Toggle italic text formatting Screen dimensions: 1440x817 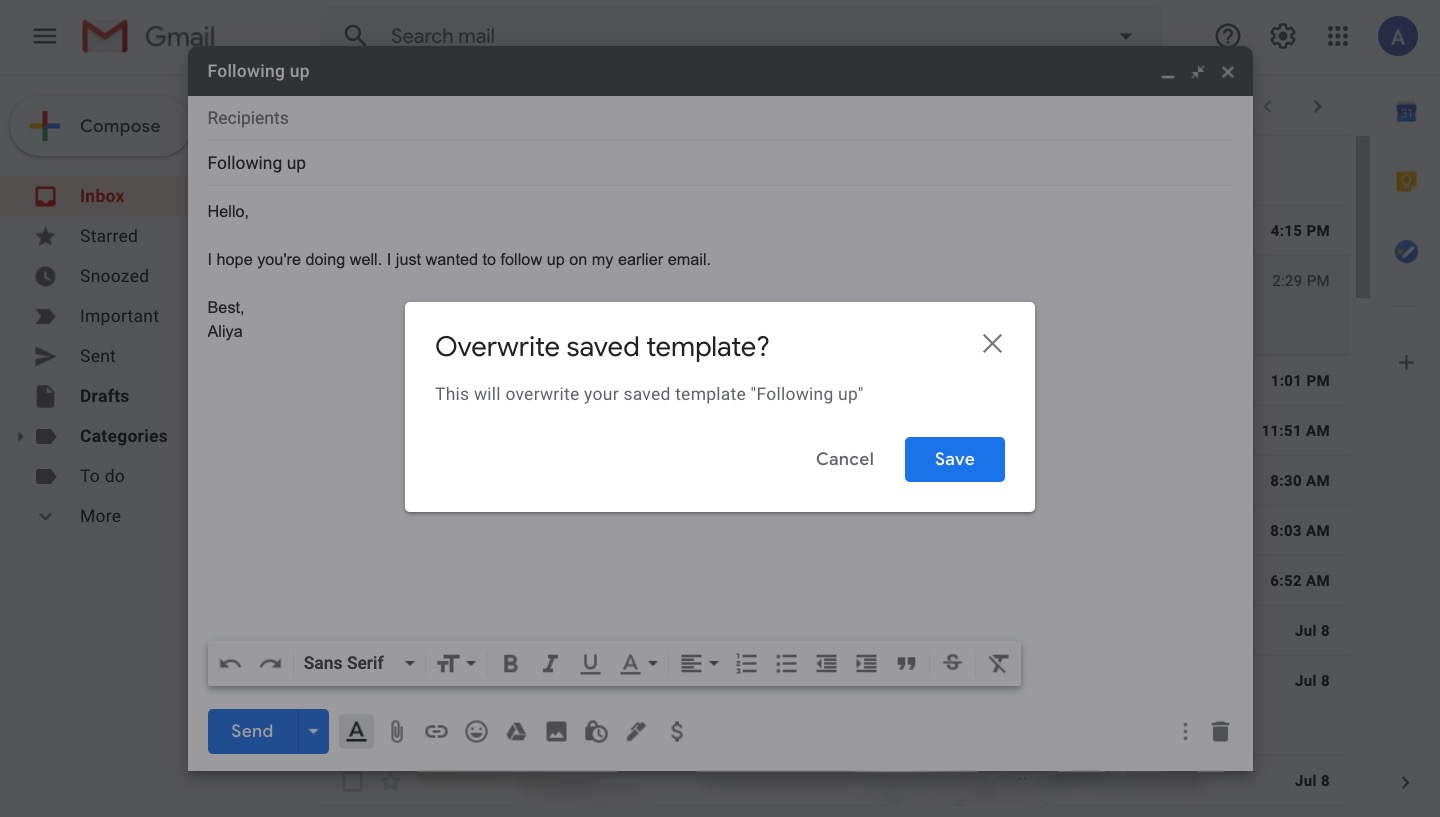(550, 664)
